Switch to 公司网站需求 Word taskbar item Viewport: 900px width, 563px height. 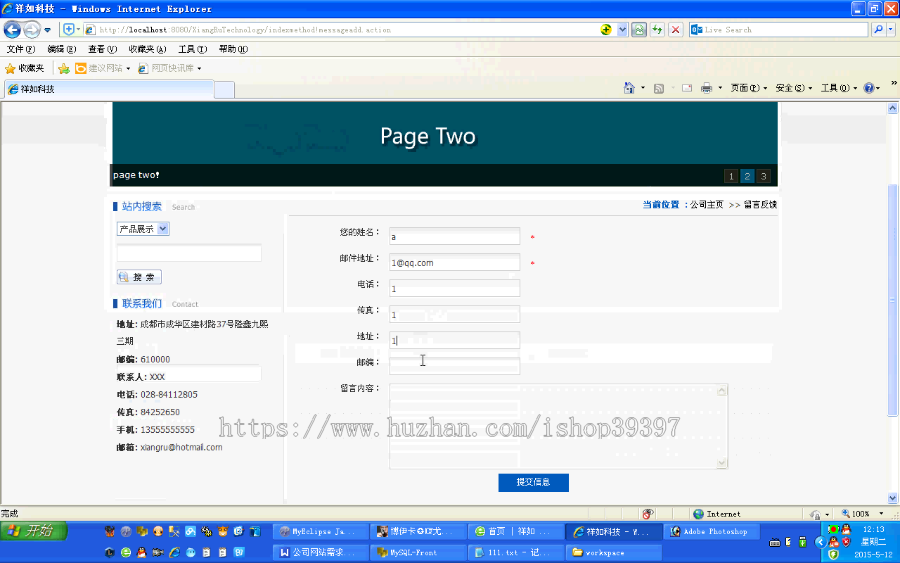click(319, 553)
